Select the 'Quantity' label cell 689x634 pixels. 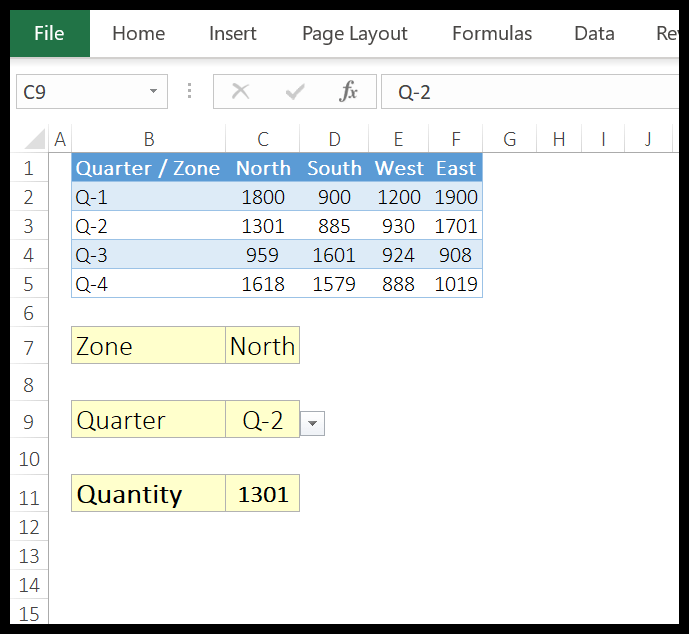(x=149, y=493)
